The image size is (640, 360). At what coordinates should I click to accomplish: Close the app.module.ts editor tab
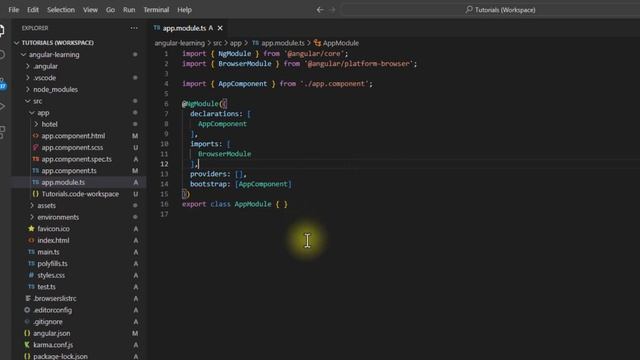(220, 28)
